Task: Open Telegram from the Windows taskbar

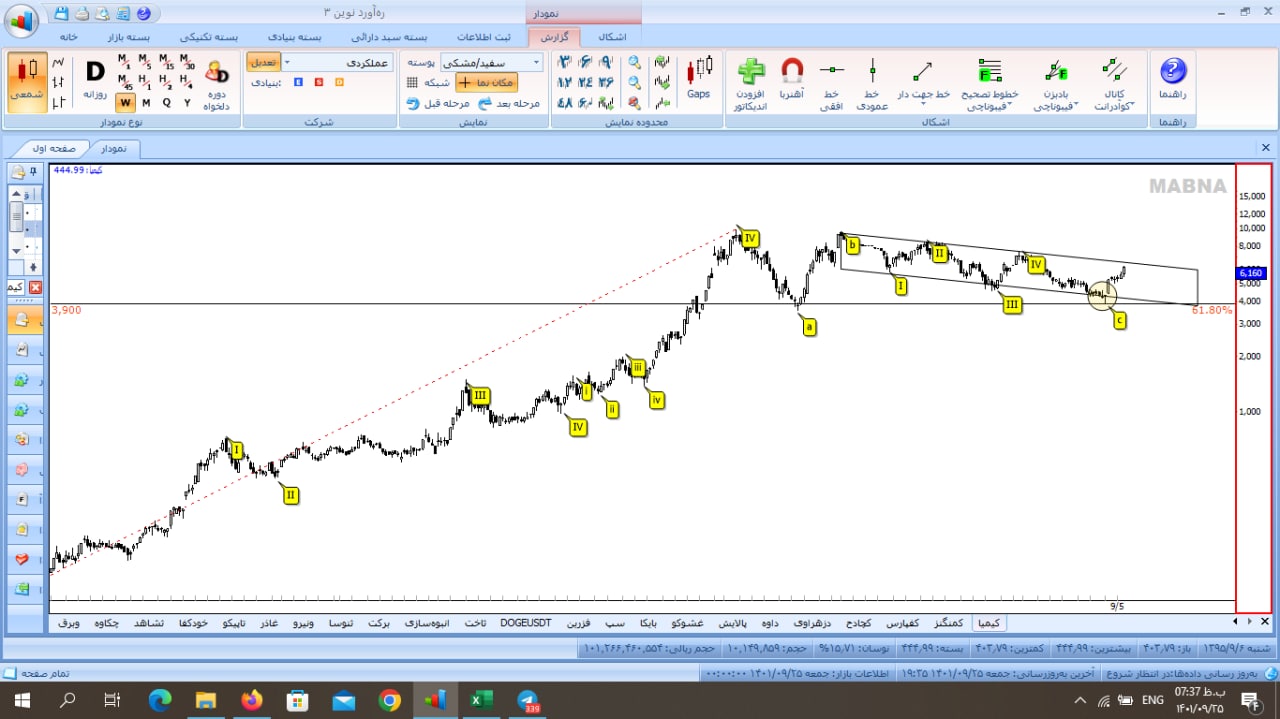Action: (x=526, y=700)
